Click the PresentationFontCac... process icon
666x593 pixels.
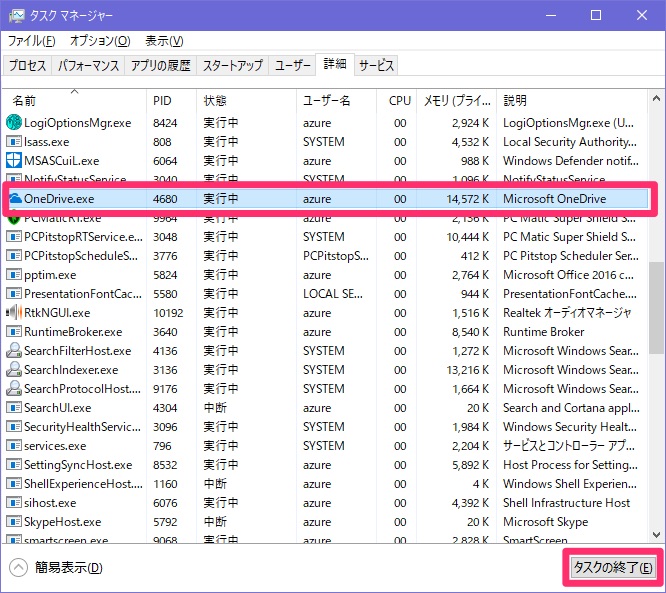tap(14, 294)
